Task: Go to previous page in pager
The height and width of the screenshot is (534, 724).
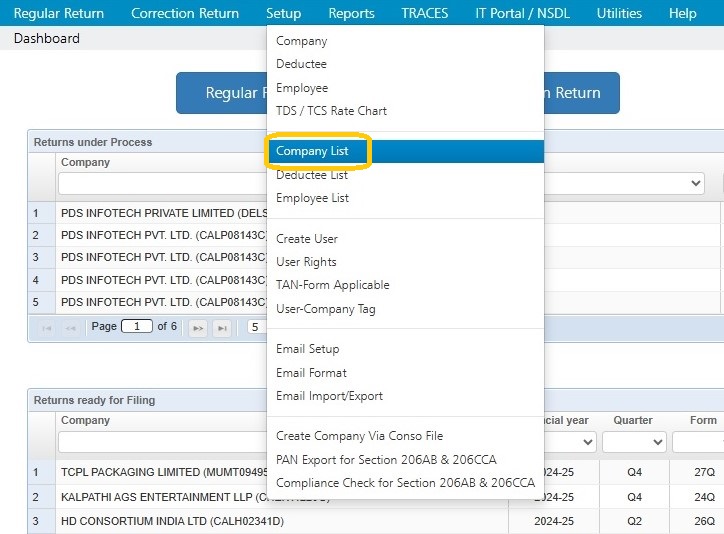Action: [70, 328]
